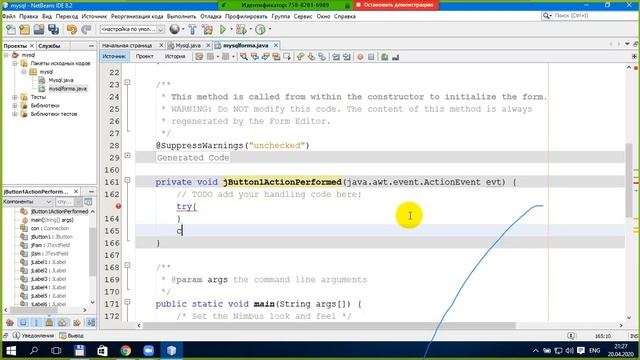Toggle show inner classes filter in Navigator
640x360 pixels.
63,323
